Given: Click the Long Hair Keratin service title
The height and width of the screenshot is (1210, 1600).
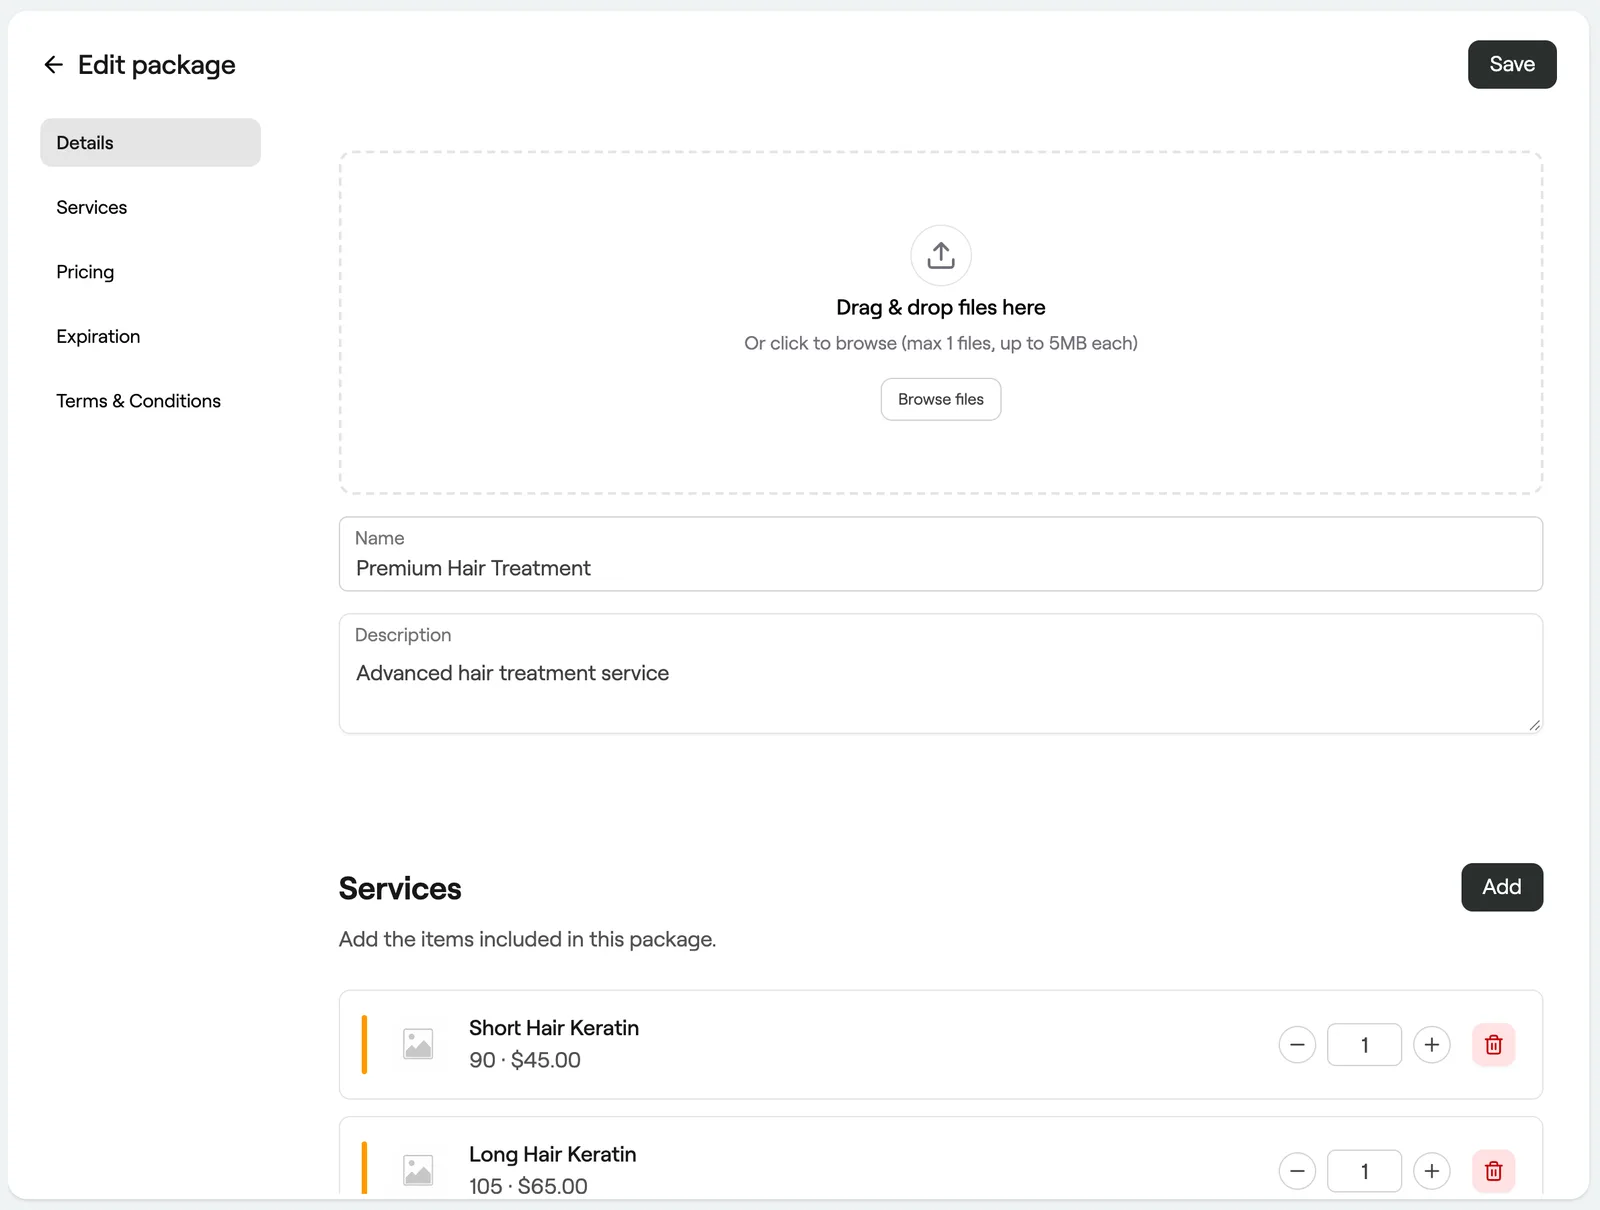Looking at the screenshot, I should tap(553, 1154).
